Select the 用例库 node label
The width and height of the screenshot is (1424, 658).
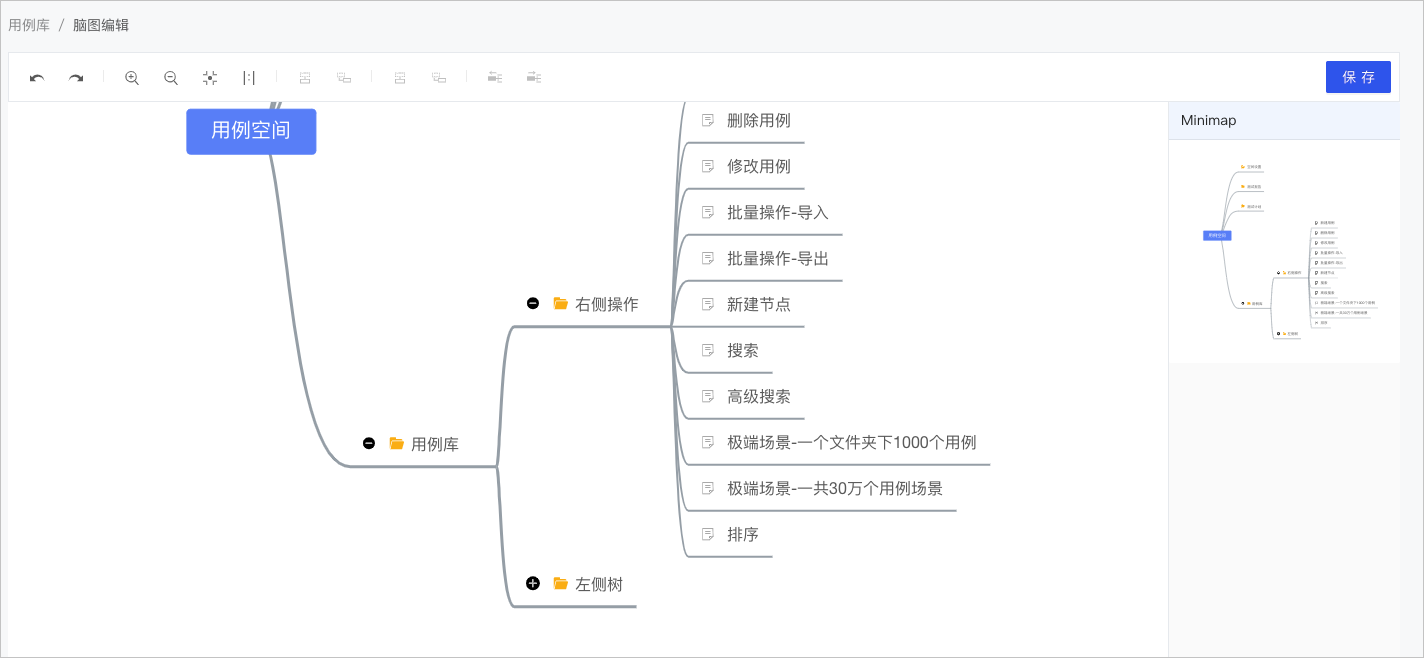[x=435, y=444]
